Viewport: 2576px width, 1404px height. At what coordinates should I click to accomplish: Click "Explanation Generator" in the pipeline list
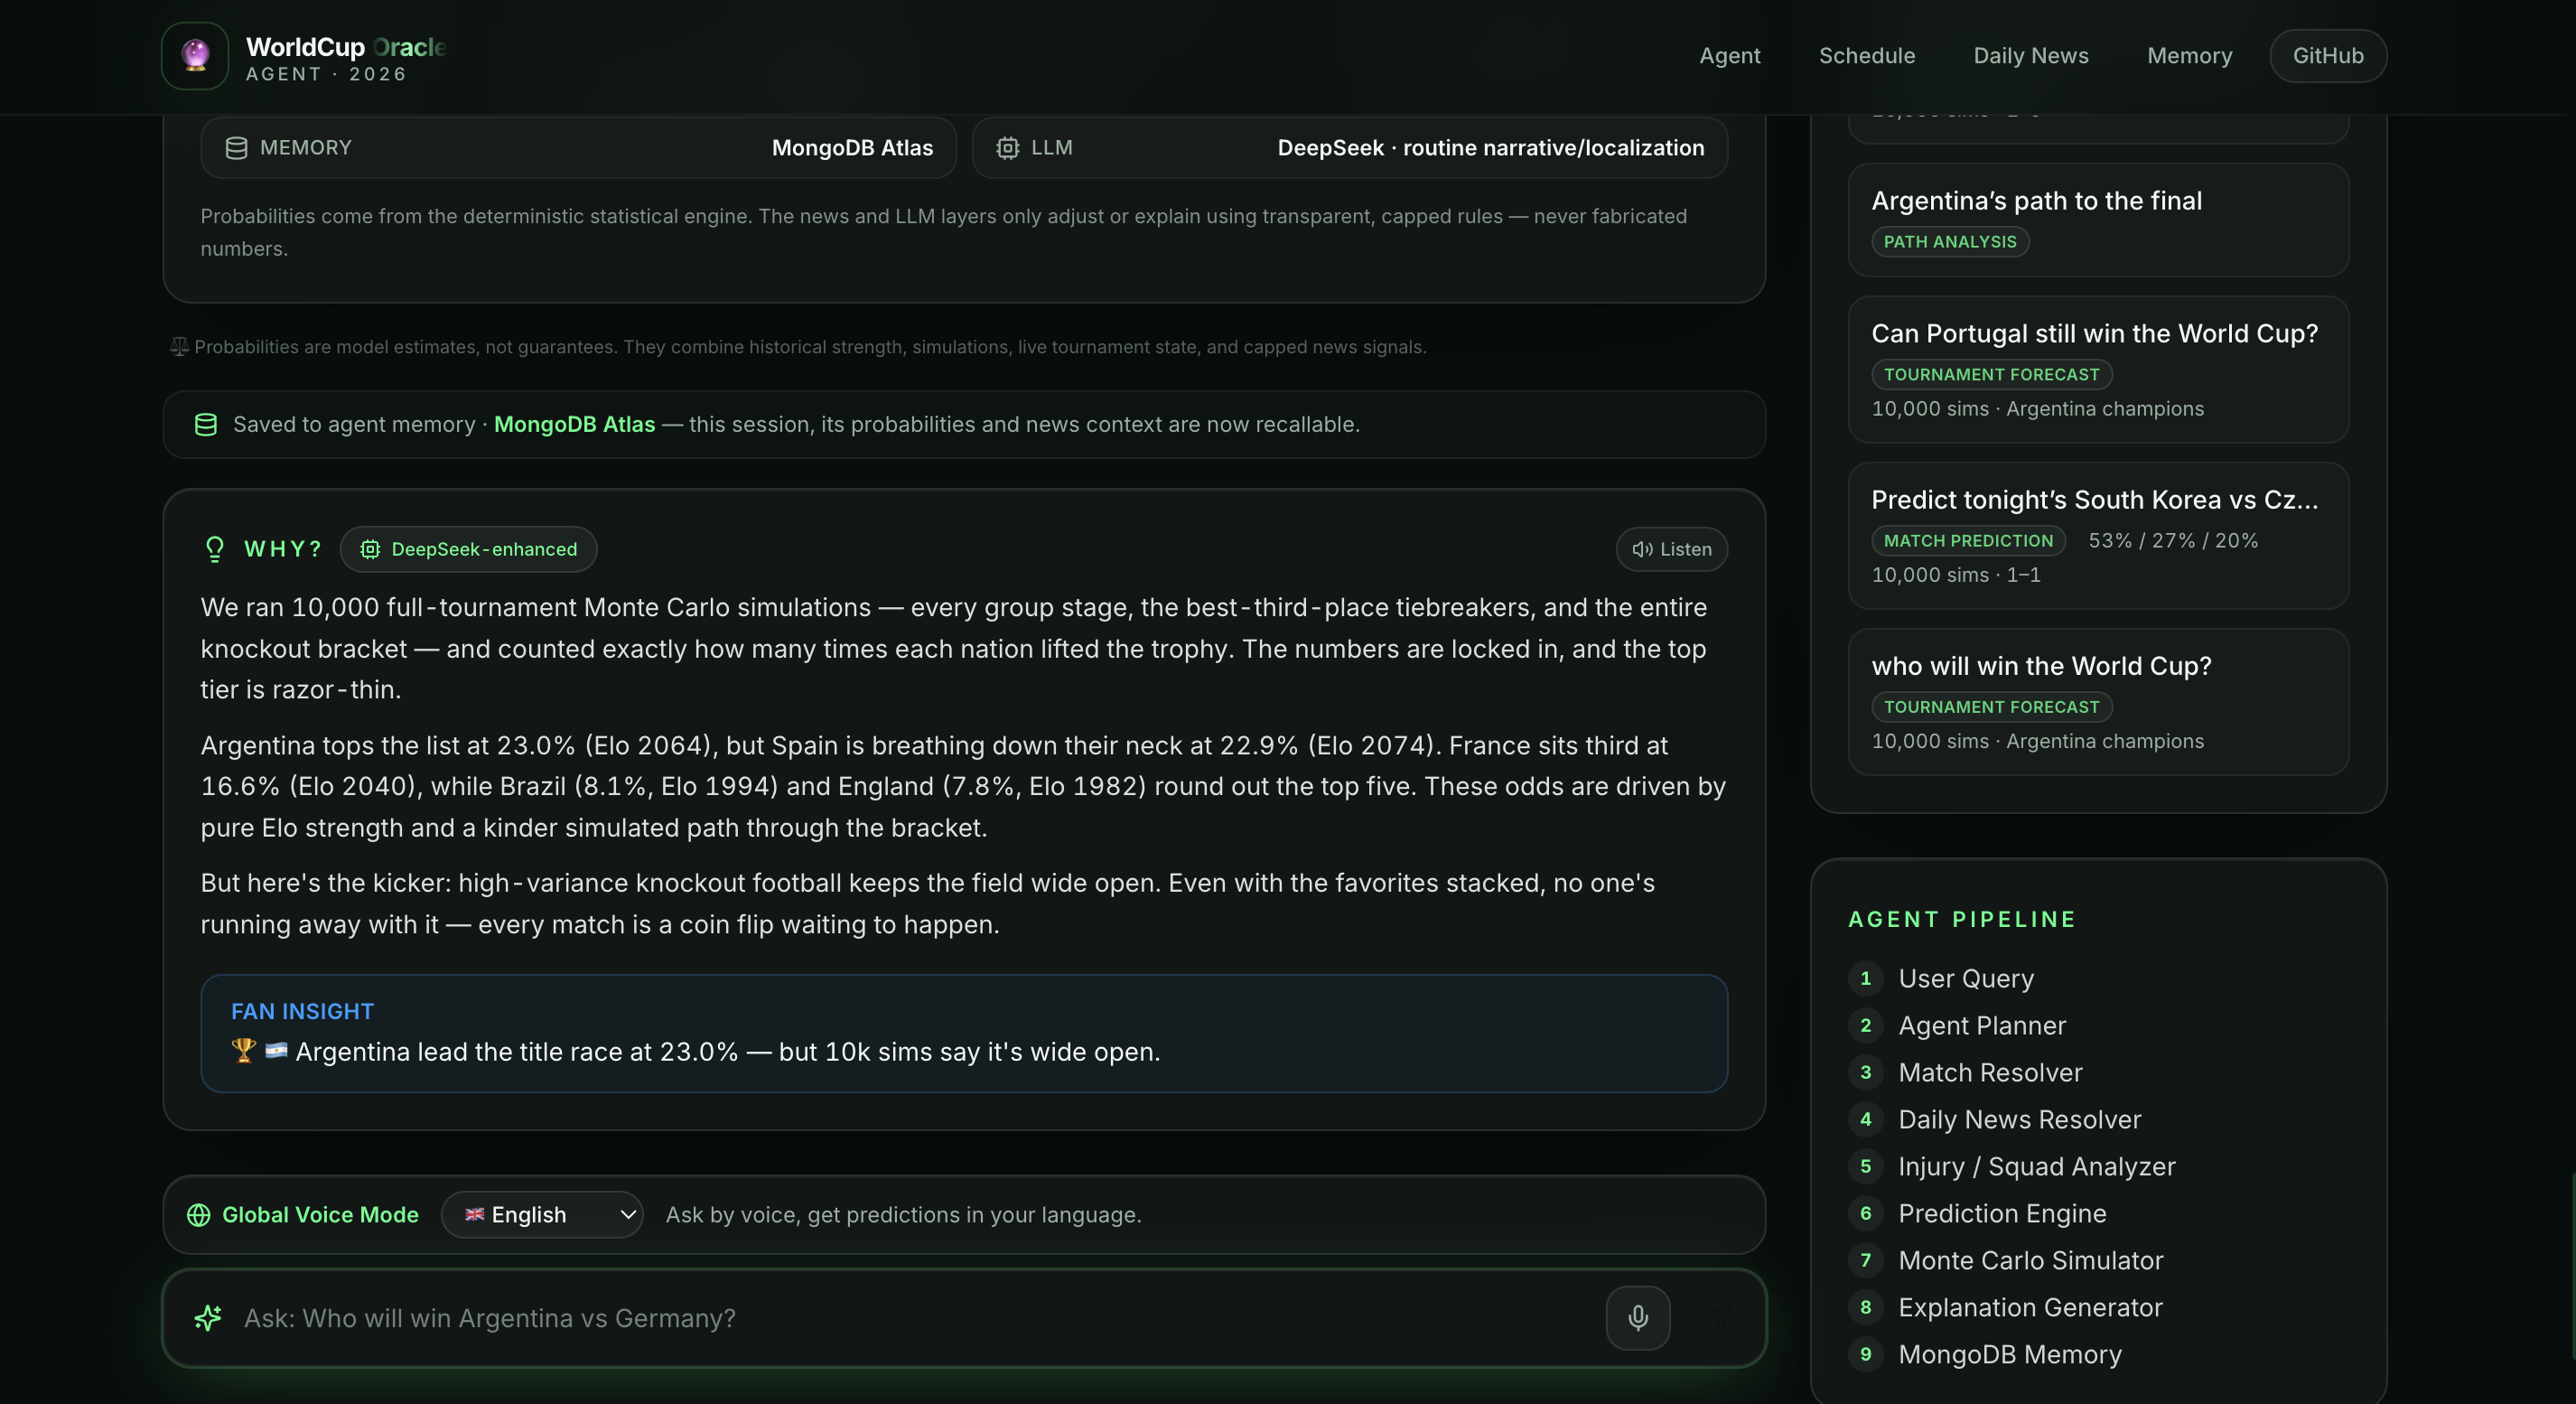click(2030, 1307)
